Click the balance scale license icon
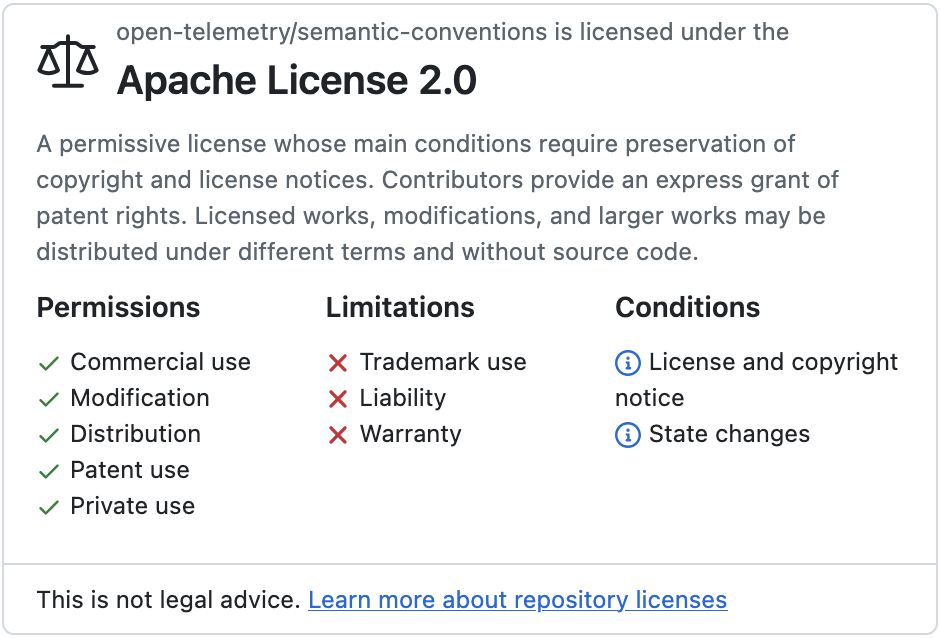This screenshot has width=940, height=638. pos(68,62)
